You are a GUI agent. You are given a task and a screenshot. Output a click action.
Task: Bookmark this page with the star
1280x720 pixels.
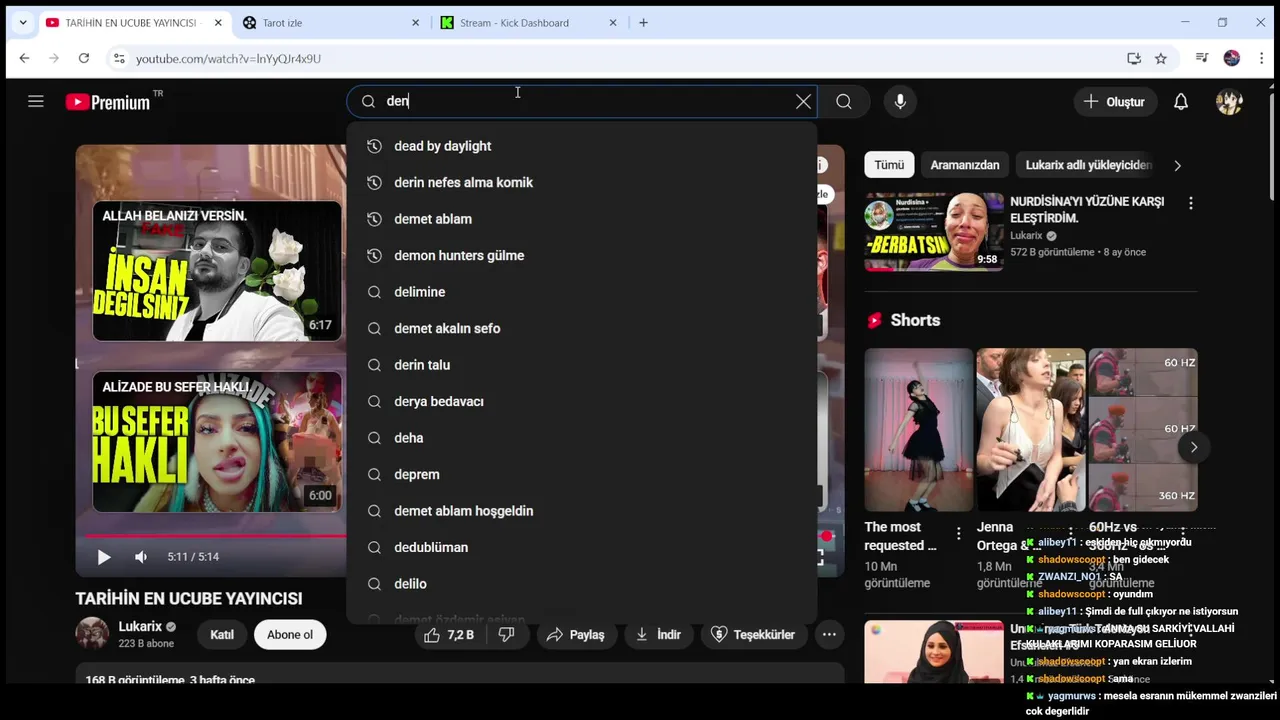tap(1161, 59)
